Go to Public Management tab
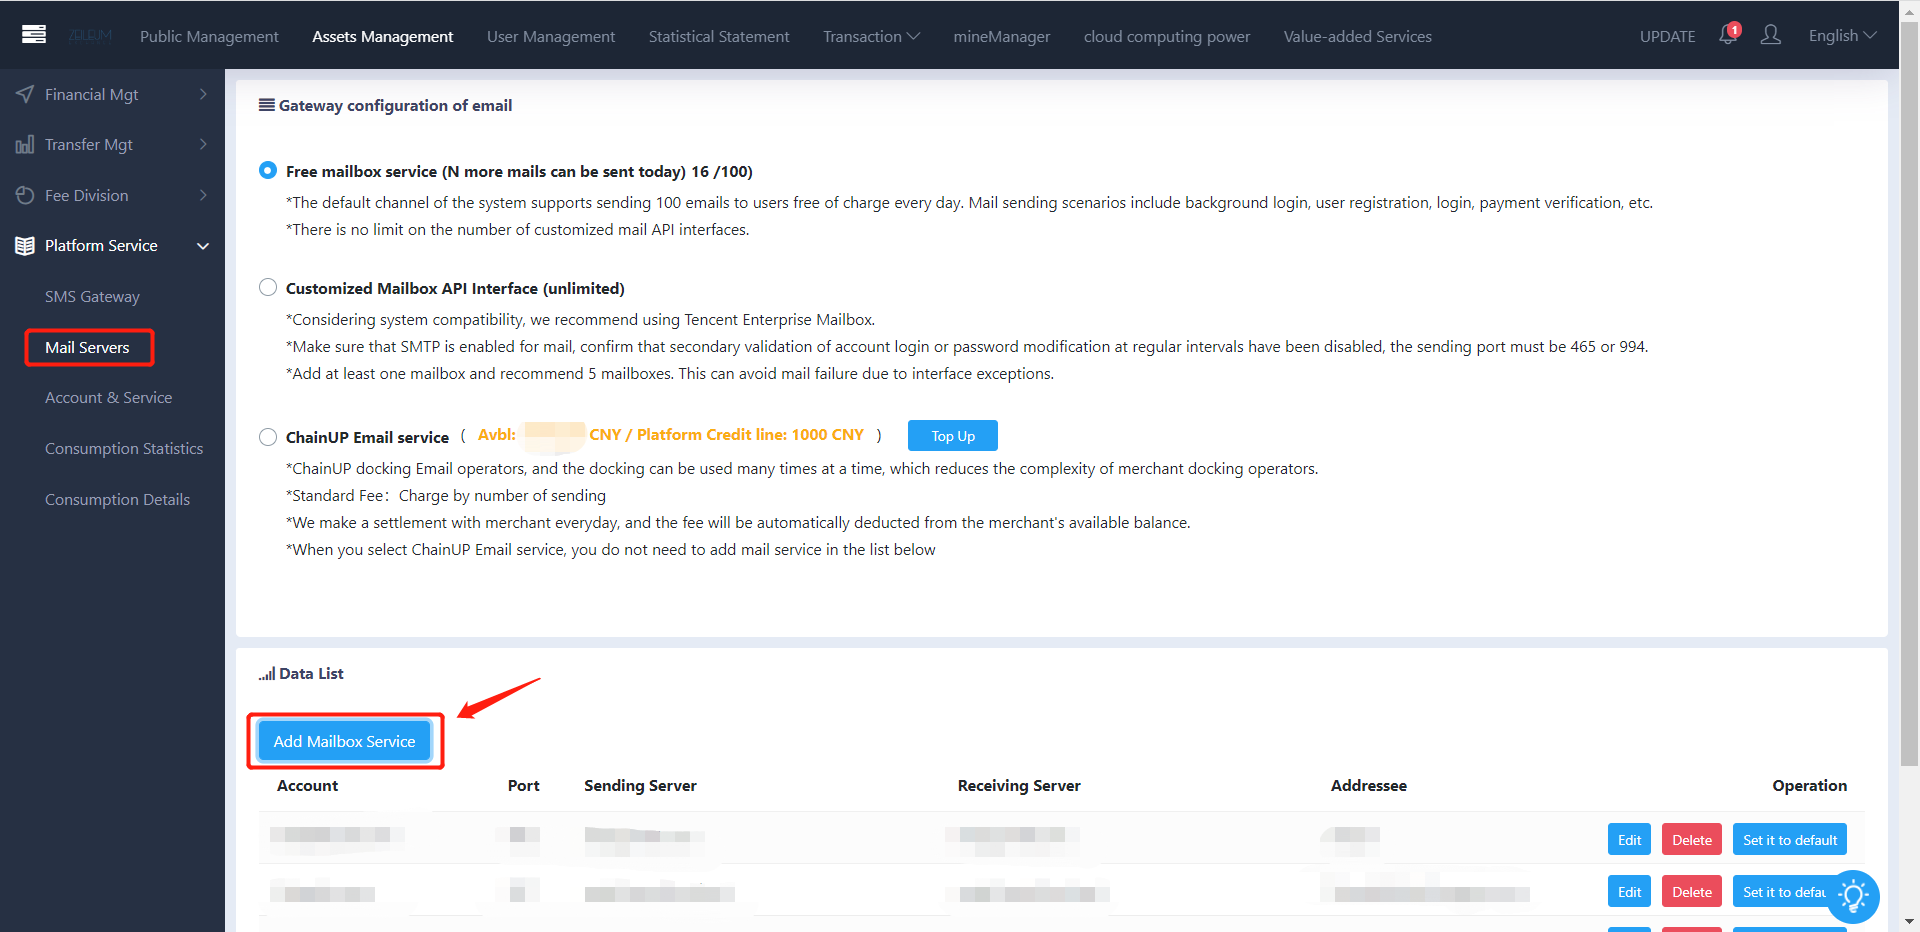 (x=209, y=36)
